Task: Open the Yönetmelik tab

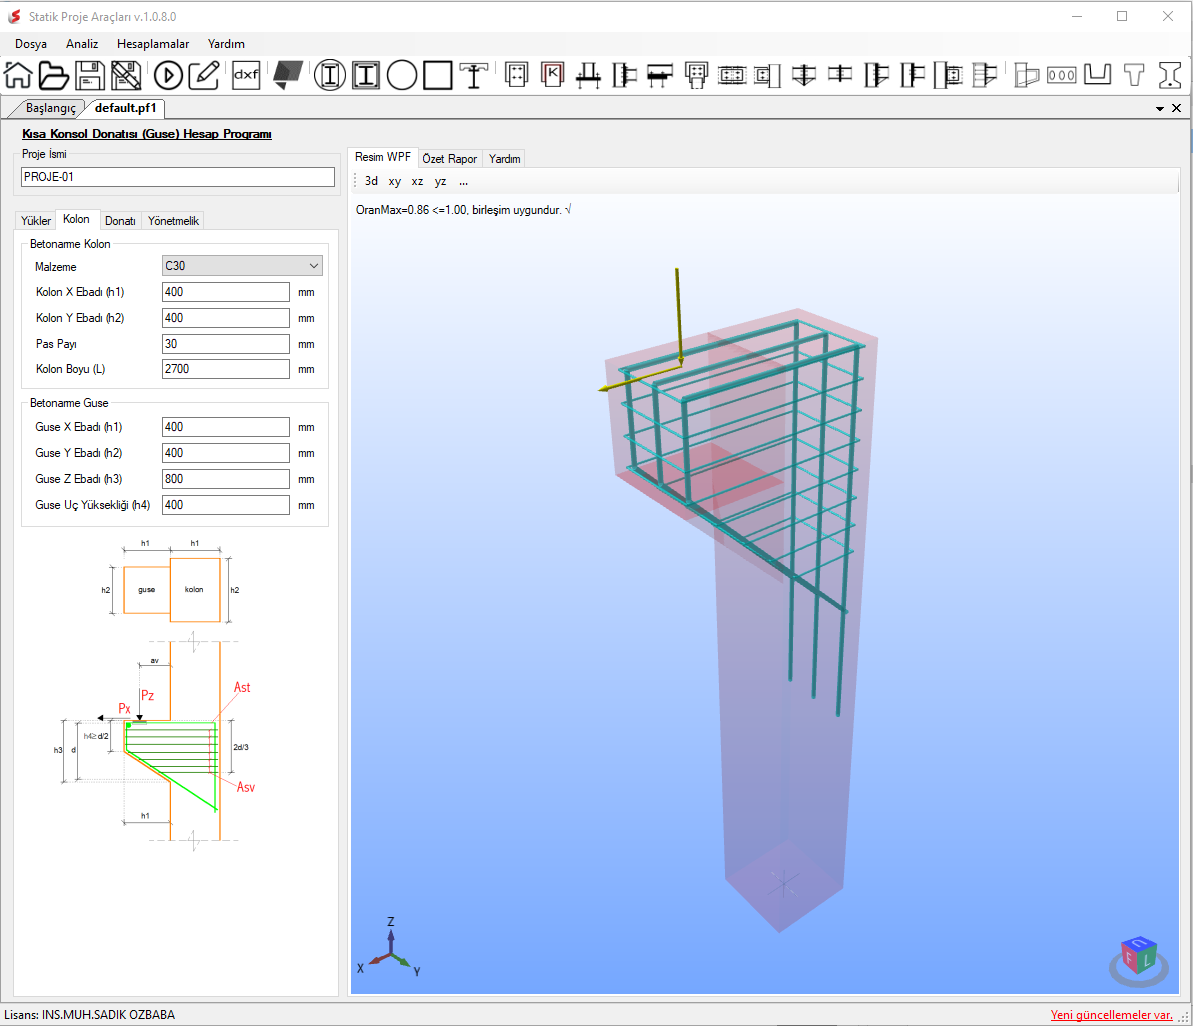Action: tap(173, 221)
